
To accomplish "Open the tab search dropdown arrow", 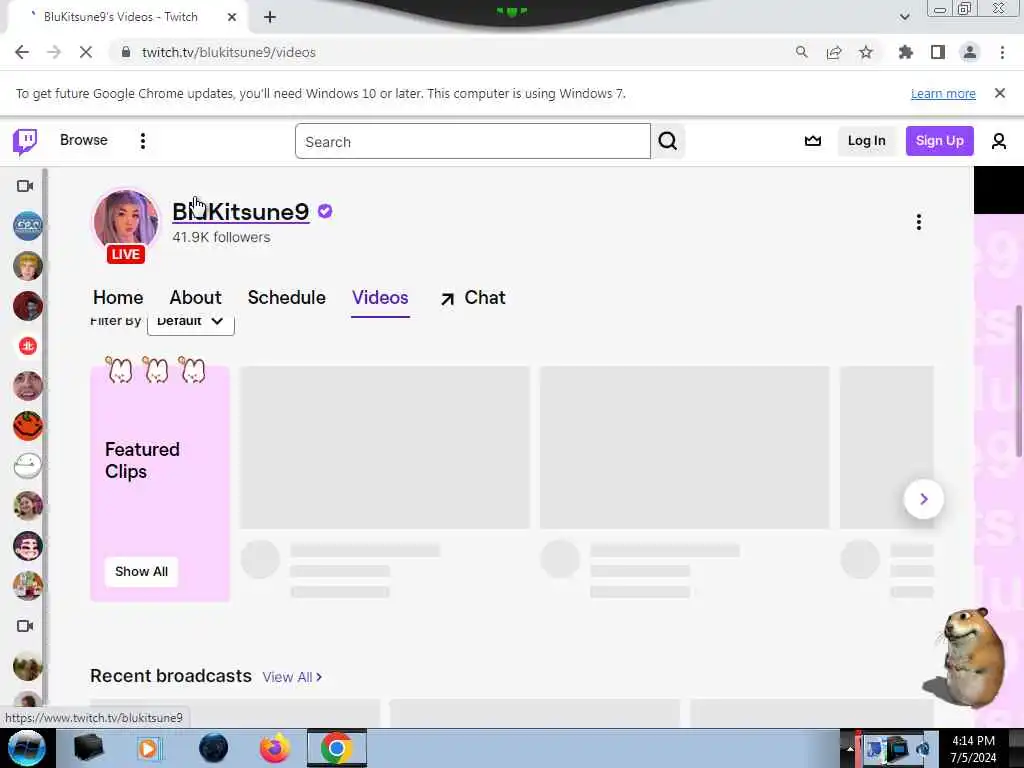I will [x=904, y=17].
